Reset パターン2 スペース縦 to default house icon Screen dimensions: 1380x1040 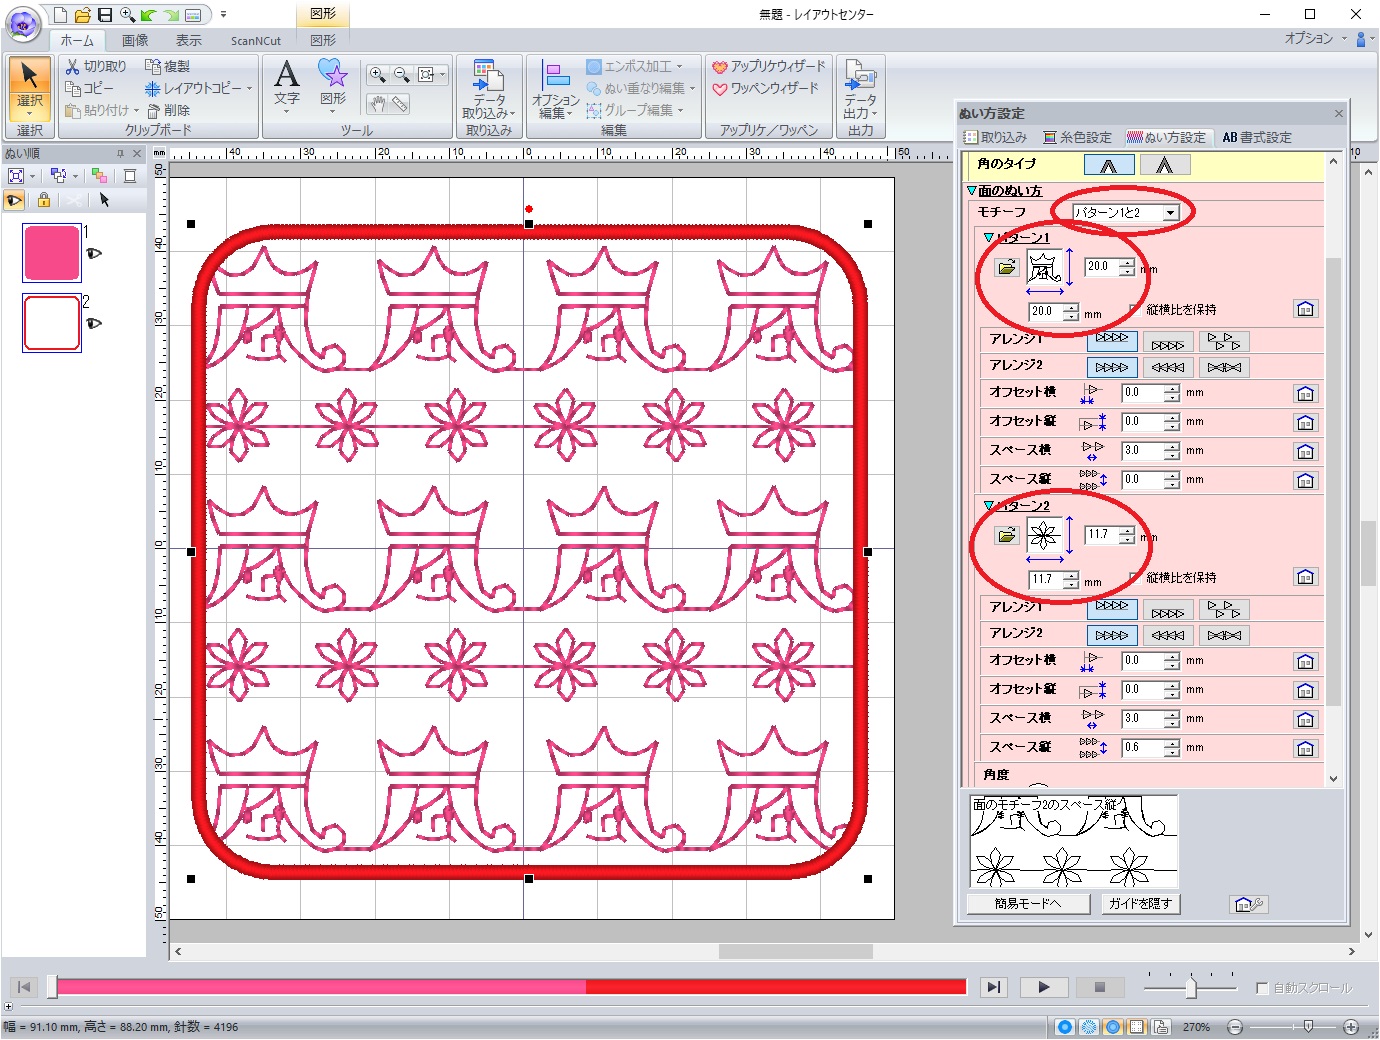tap(1306, 749)
